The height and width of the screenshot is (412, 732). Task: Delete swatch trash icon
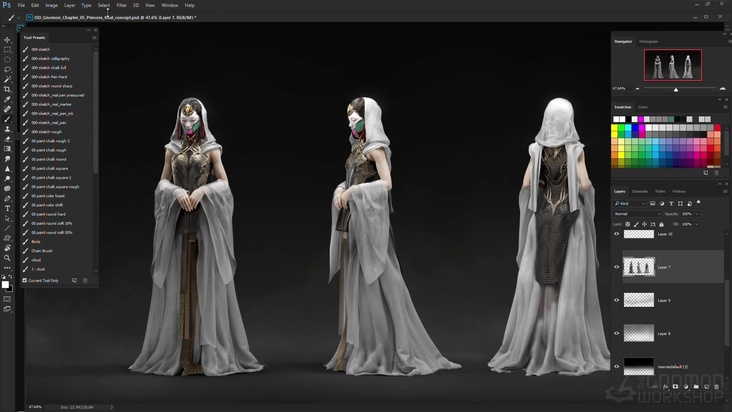(x=717, y=173)
